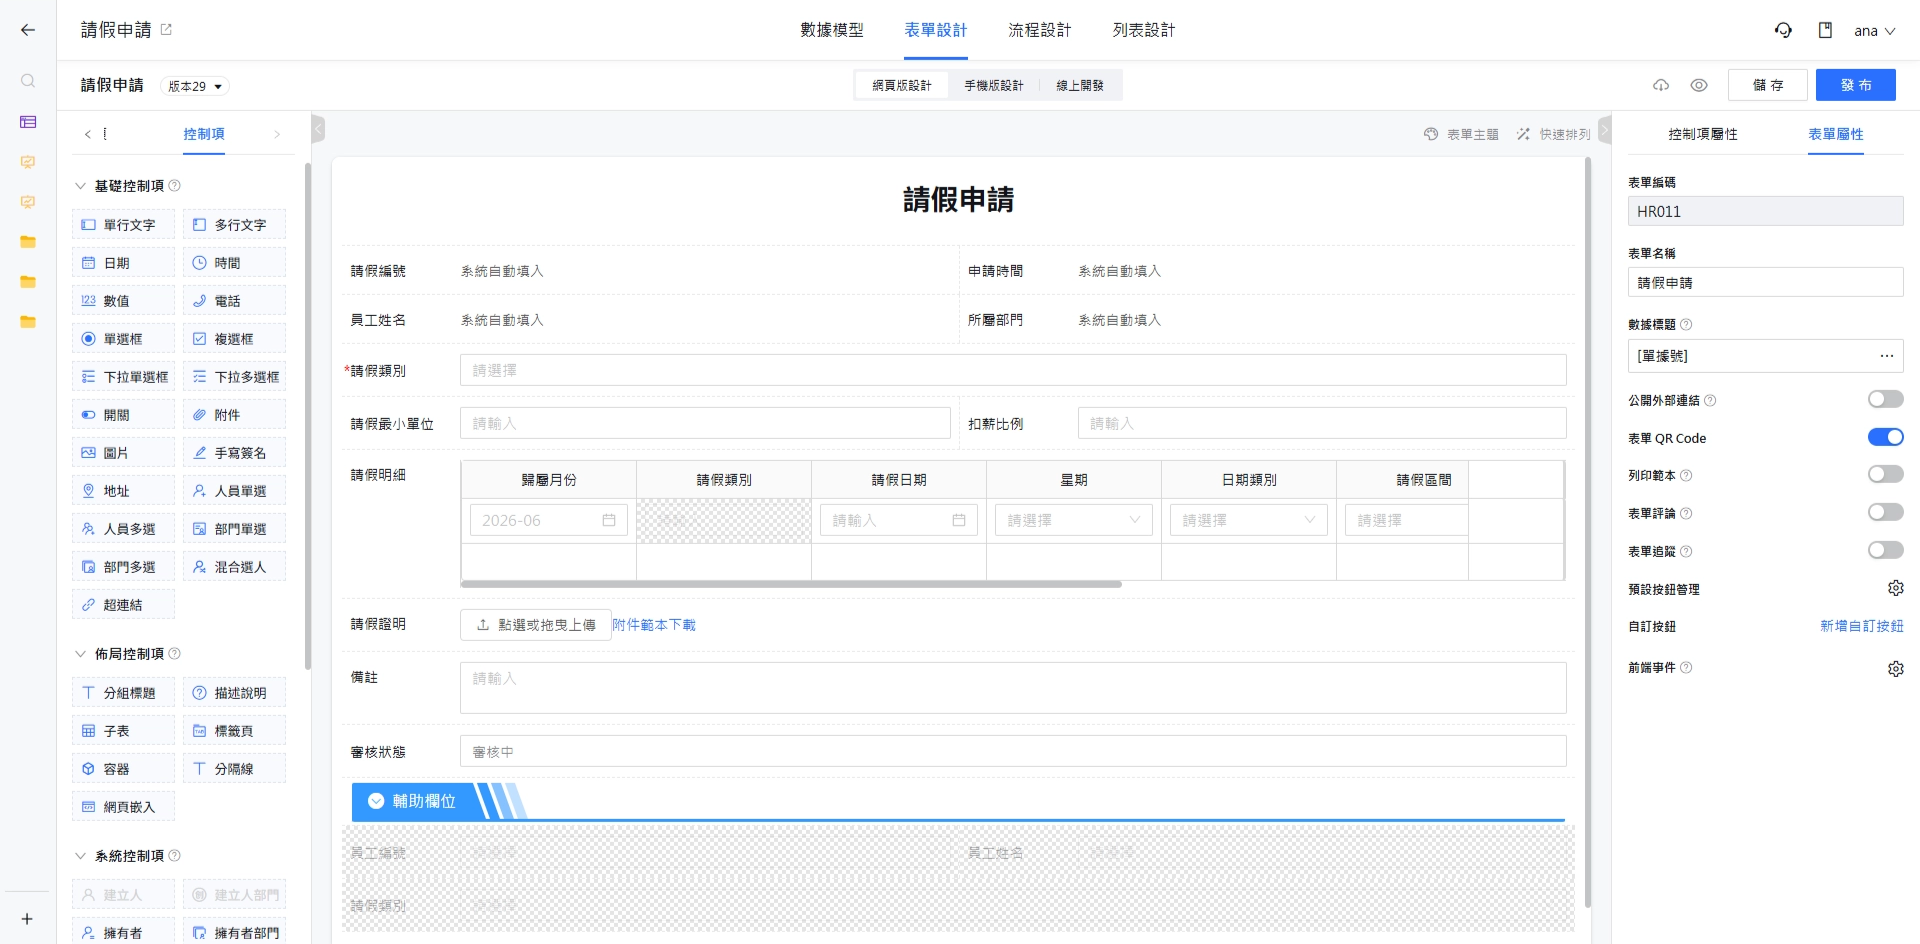Viewport: 1920px width, 944px height.
Task: Collapse the 基礎控制項 section
Action: pyautogui.click(x=81, y=186)
